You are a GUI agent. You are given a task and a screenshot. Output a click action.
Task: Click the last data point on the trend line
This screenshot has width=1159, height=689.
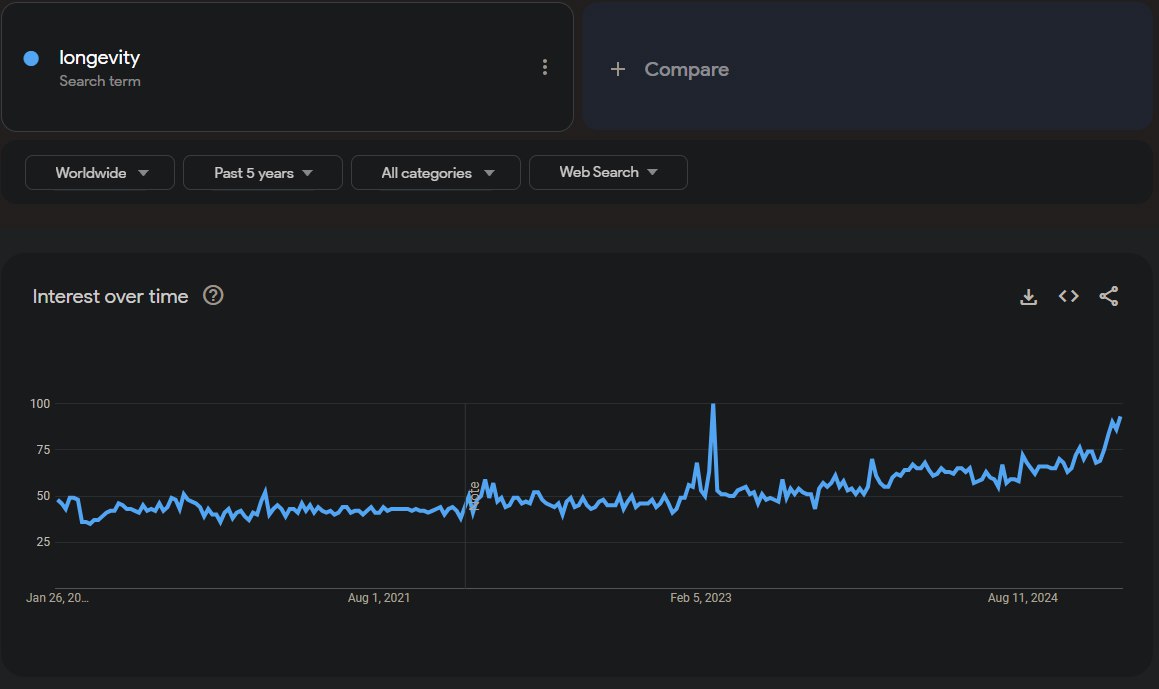point(1120,418)
